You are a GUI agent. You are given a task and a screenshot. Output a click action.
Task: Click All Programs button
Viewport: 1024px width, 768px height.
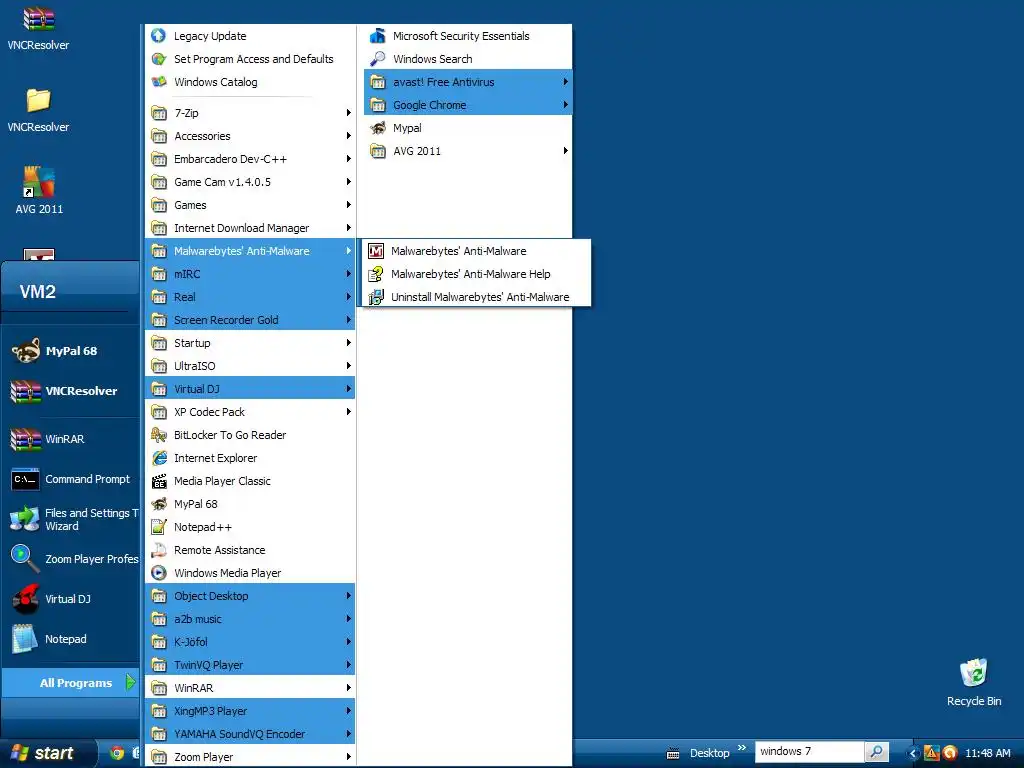[x=71, y=683]
